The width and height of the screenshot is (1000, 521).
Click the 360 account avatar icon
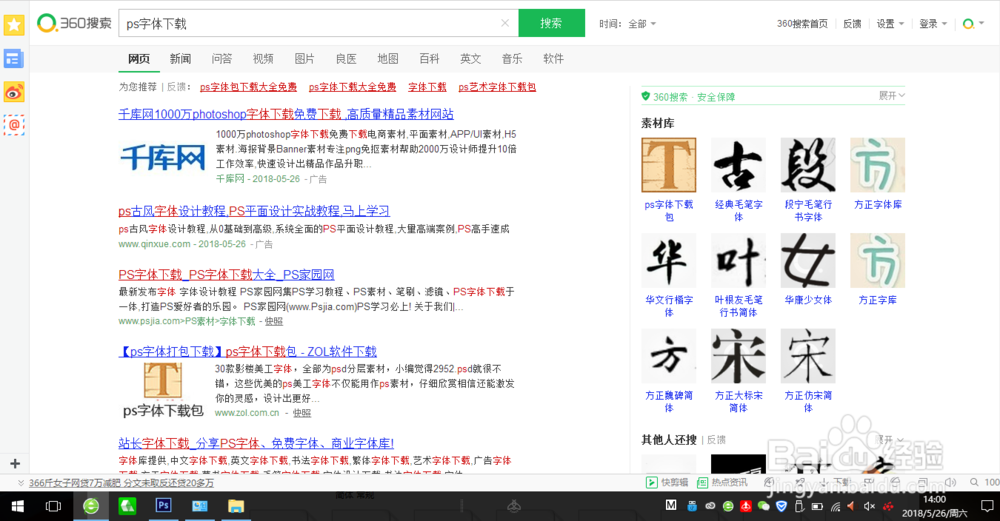tap(969, 24)
